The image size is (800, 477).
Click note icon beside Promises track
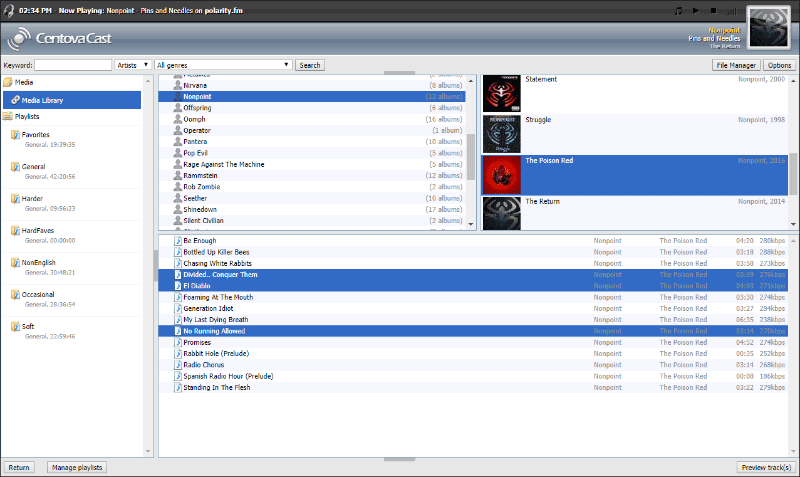click(178, 342)
